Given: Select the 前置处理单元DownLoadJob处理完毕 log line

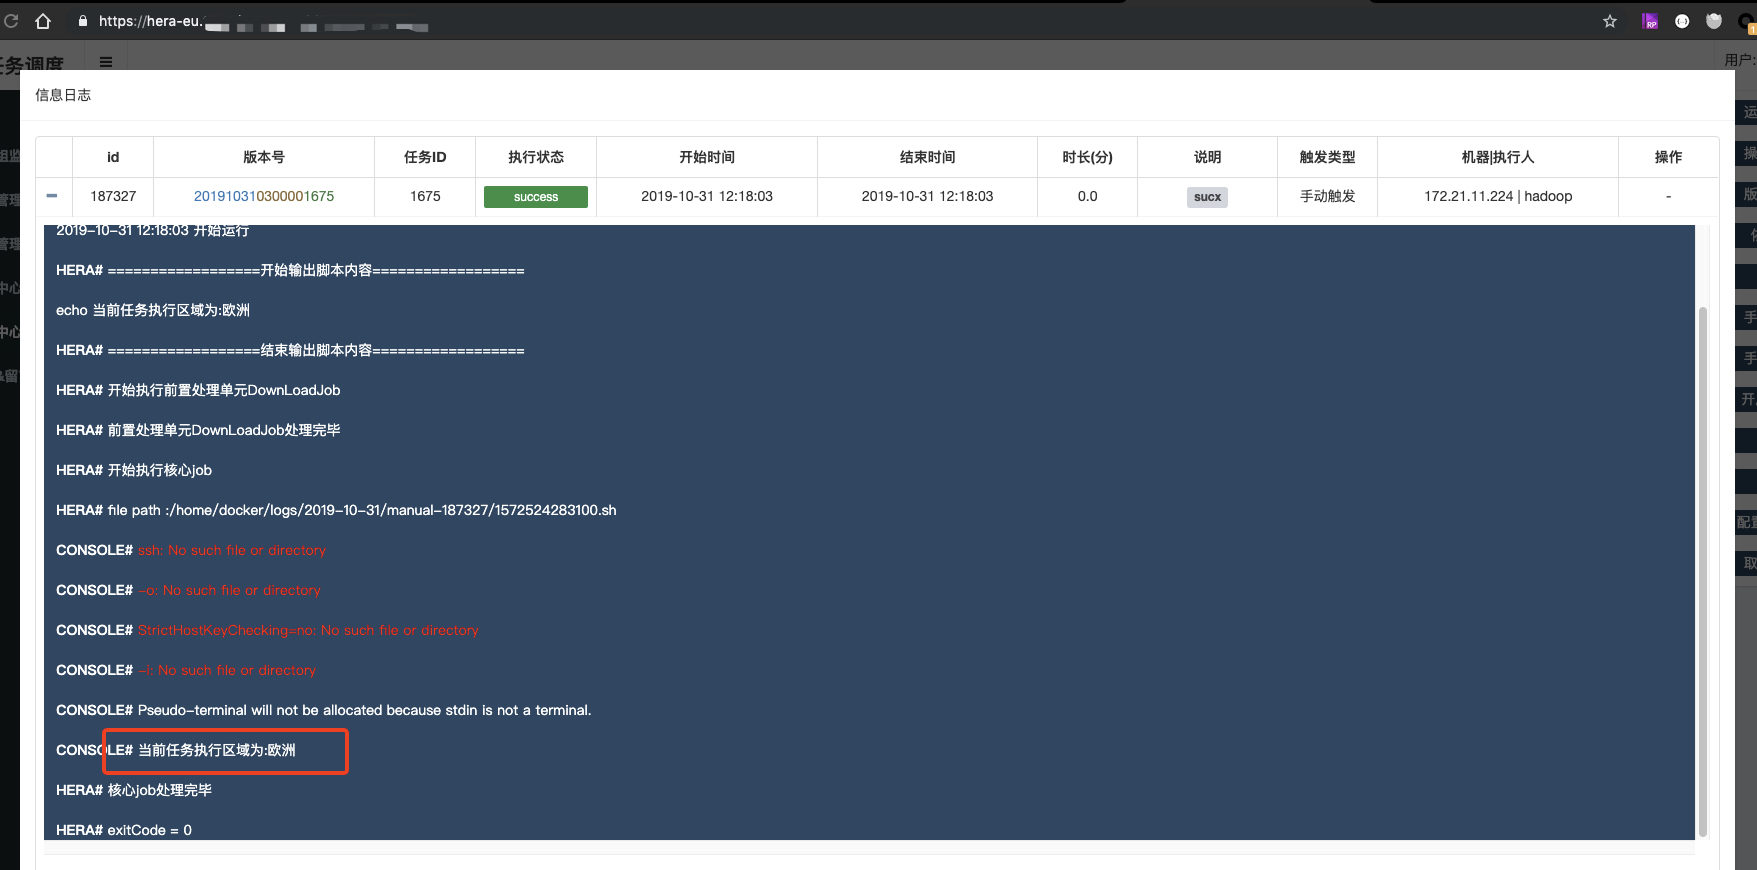Looking at the screenshot, I should pos(198,430).
